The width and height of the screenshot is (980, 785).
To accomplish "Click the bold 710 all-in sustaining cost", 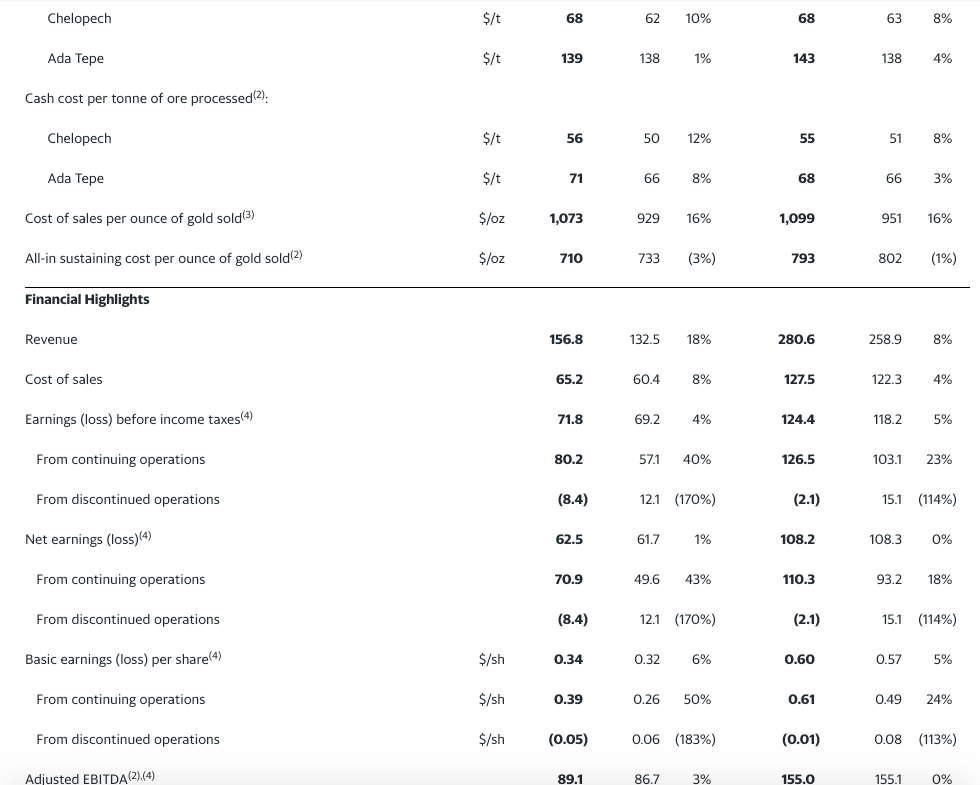I will [x=571, y=258].
